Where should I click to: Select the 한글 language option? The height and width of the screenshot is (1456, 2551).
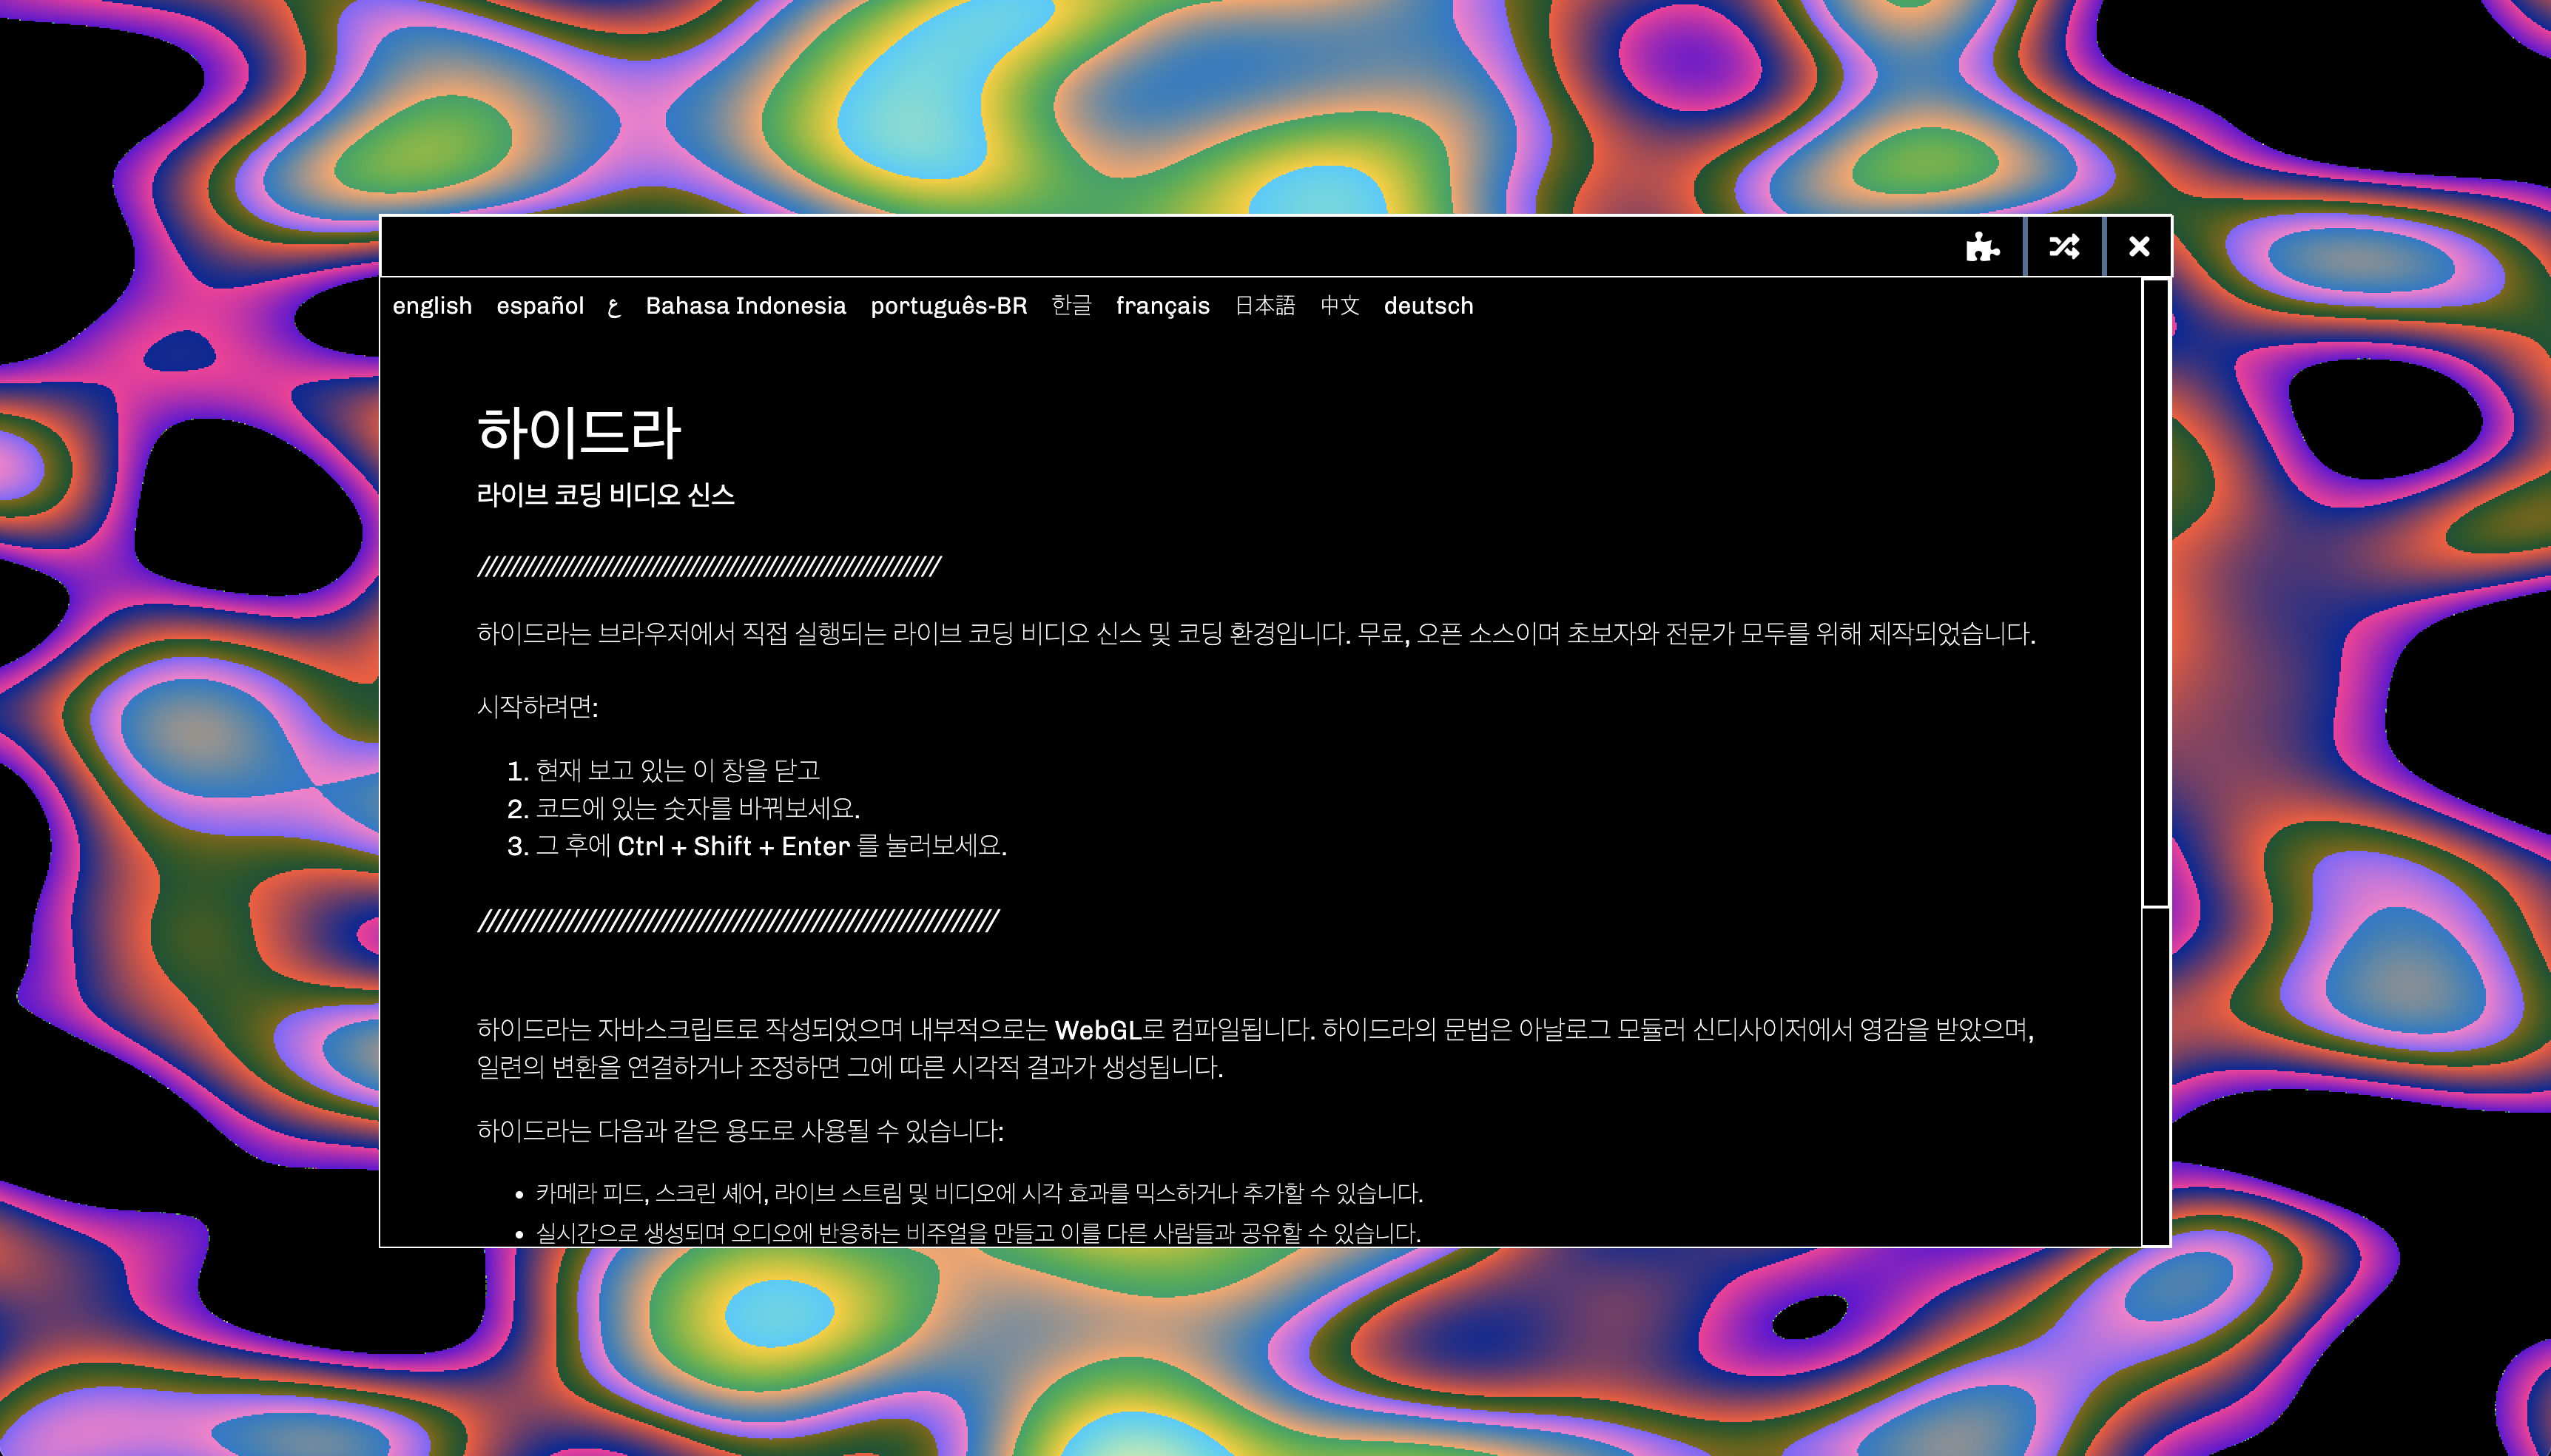pyautogui.click(x=1071, y=305)
